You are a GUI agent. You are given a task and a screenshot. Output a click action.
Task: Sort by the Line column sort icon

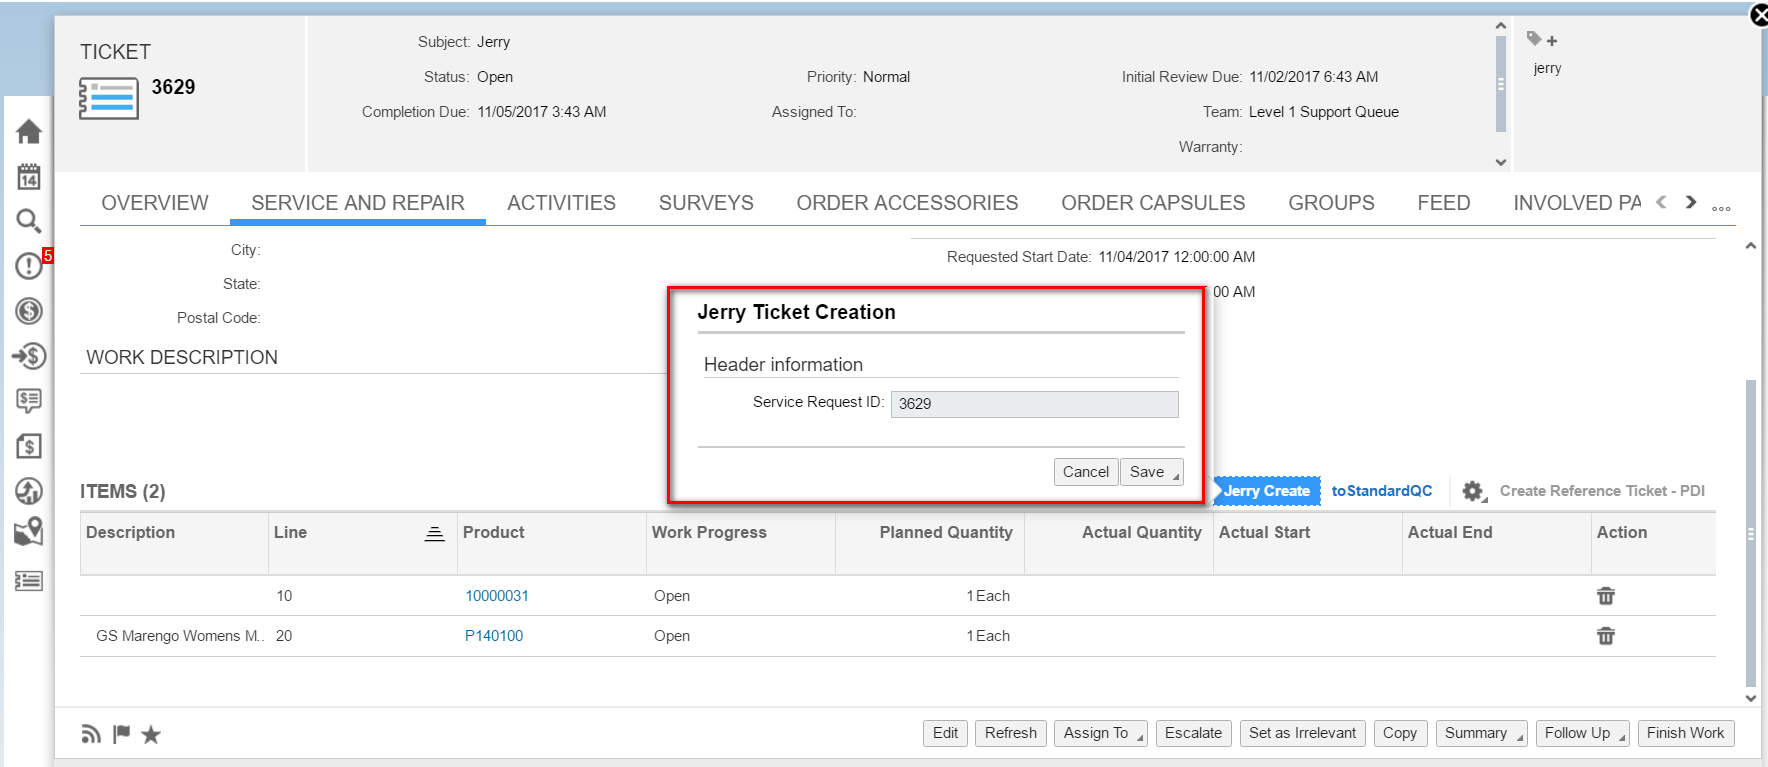[x=434, y=534]
